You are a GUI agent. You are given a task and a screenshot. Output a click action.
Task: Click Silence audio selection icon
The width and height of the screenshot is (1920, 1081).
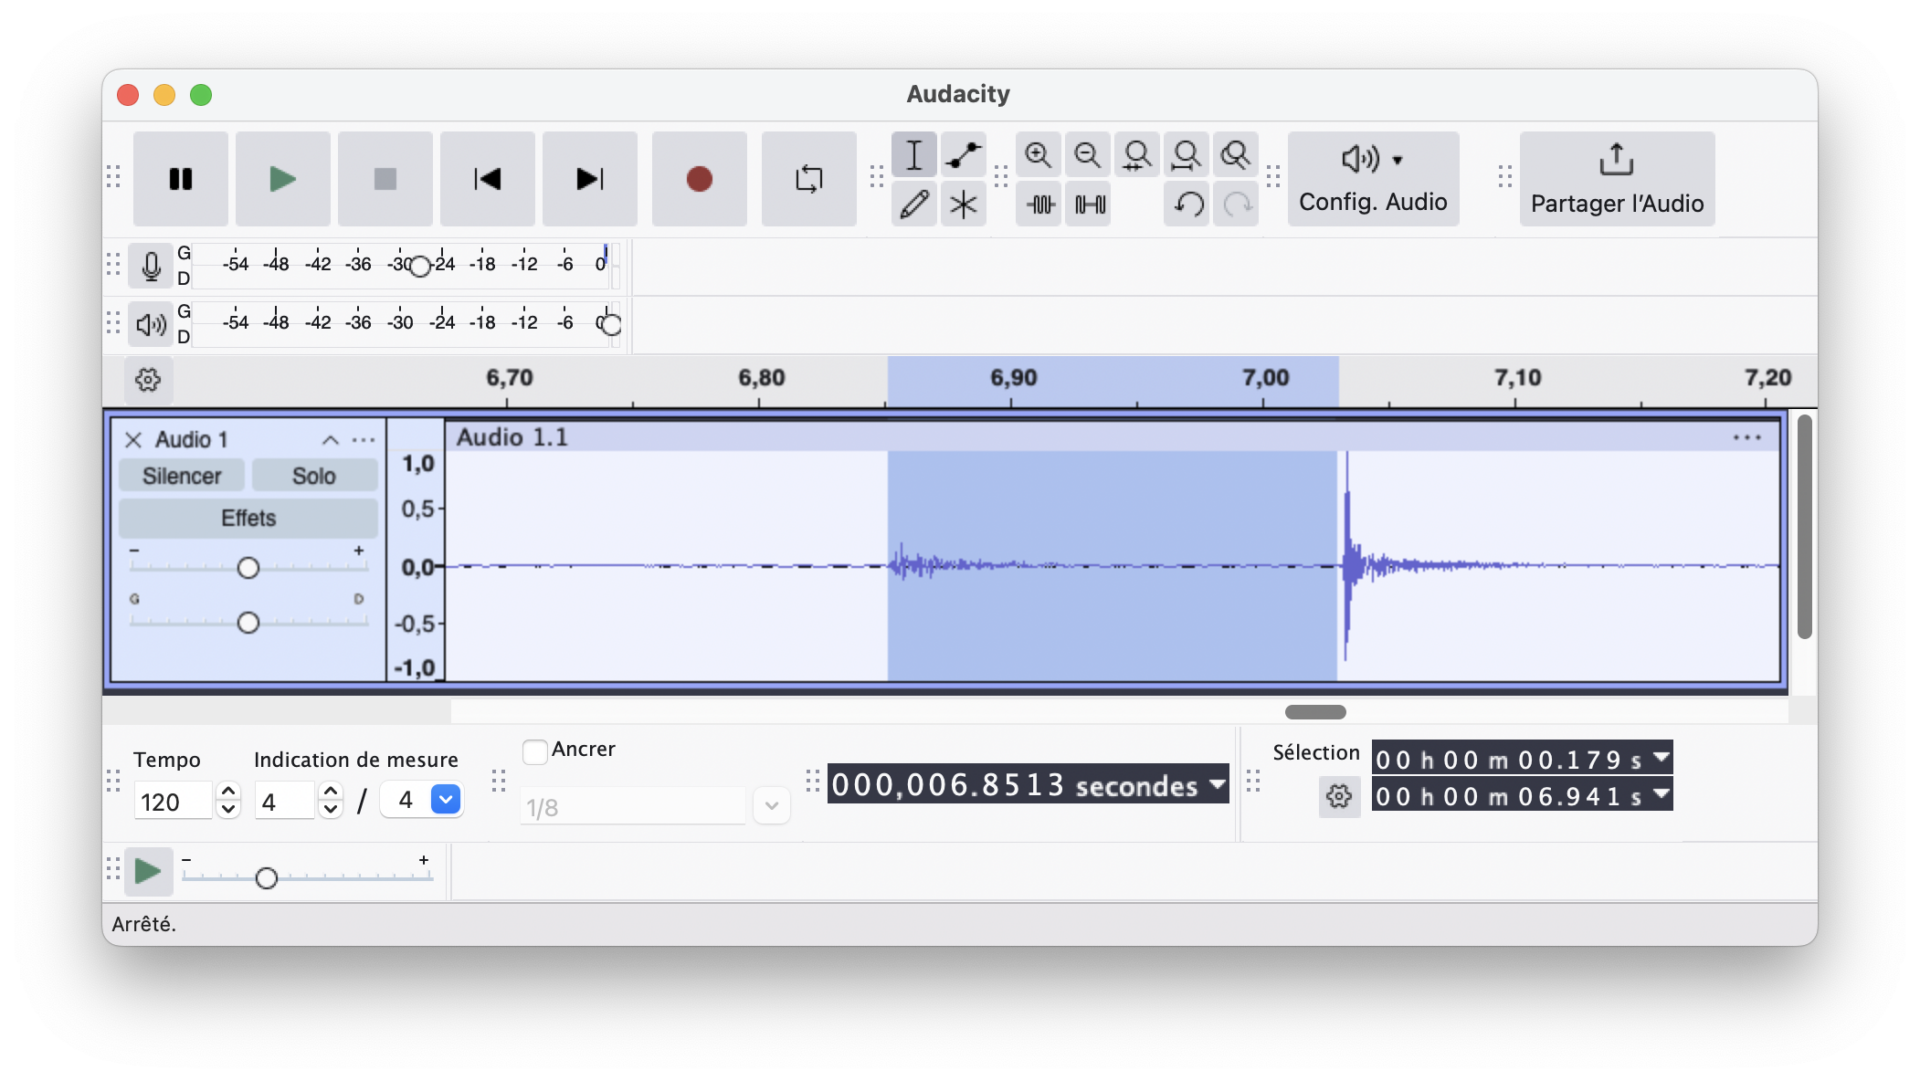click(1089, 204)
